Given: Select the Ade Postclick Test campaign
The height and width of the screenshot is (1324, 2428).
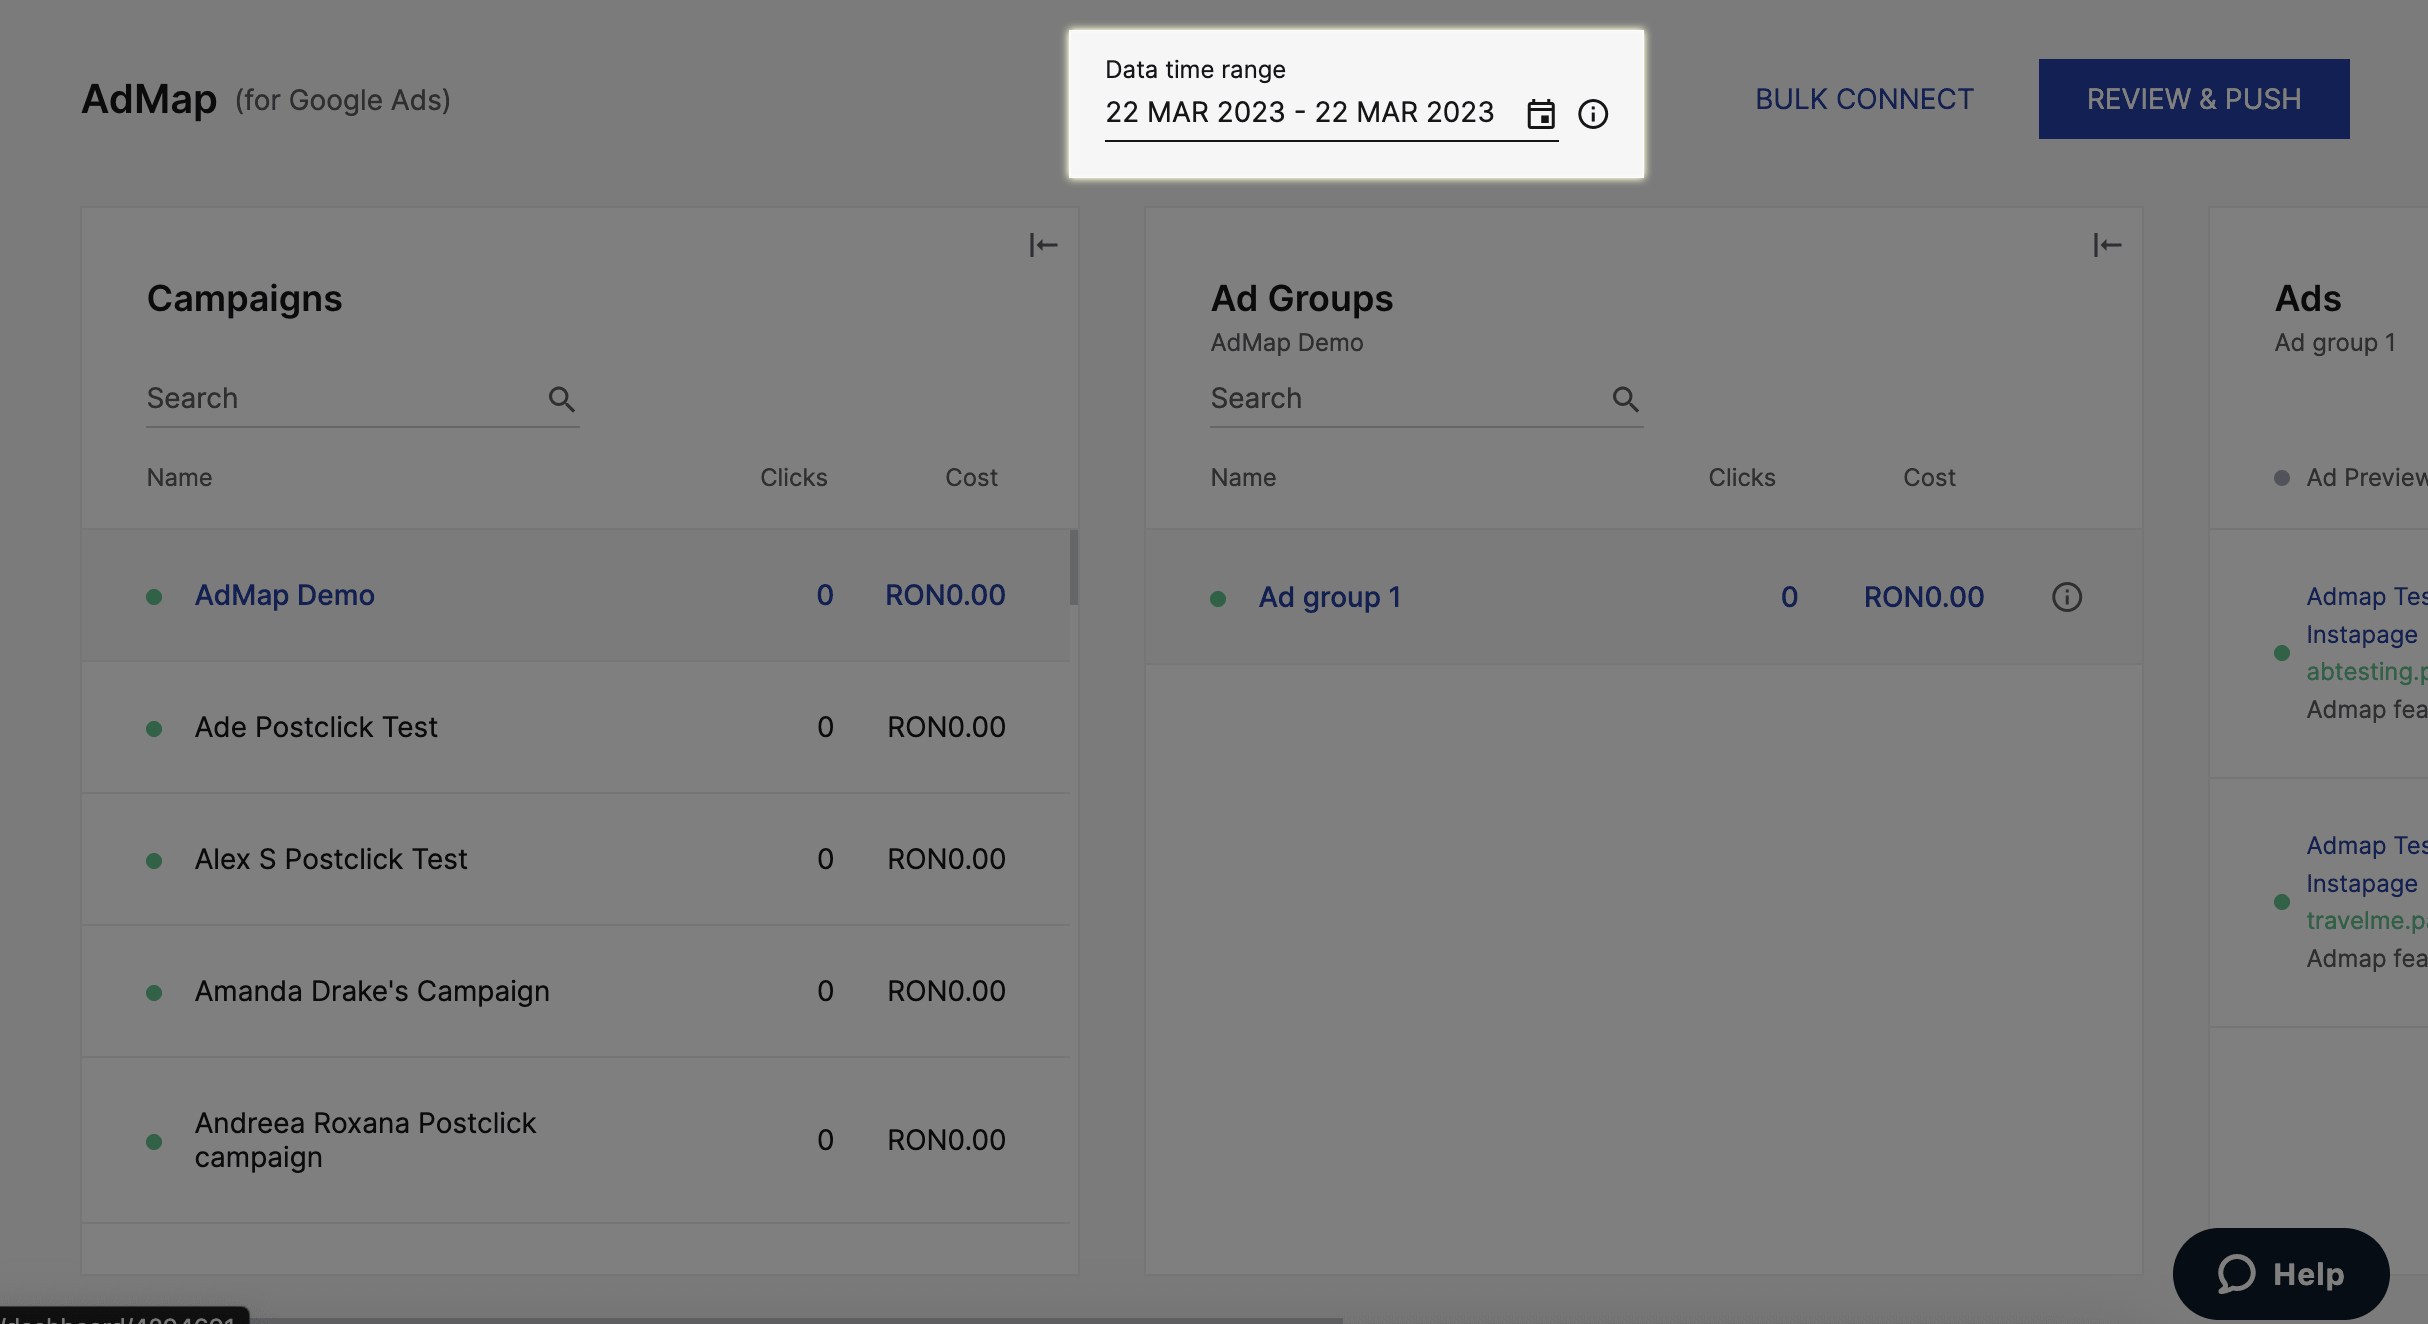Looking at the screenshot, I should (x=316, y=727).
